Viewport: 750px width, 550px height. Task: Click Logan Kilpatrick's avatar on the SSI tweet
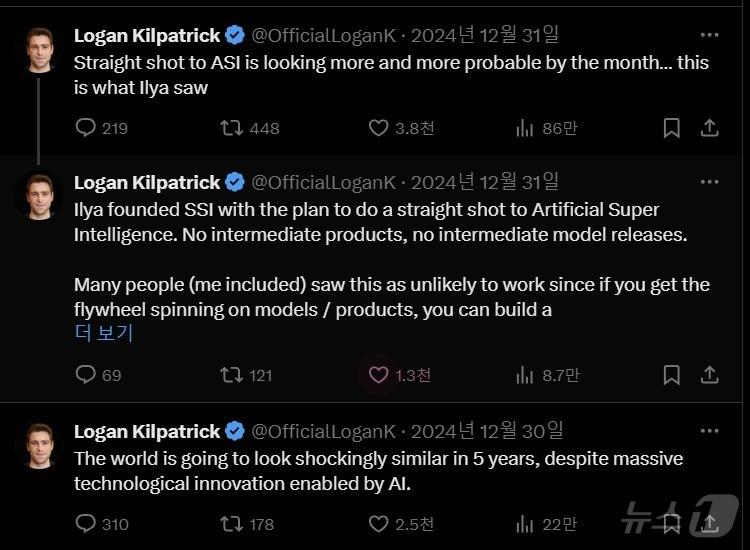(40, 196)
